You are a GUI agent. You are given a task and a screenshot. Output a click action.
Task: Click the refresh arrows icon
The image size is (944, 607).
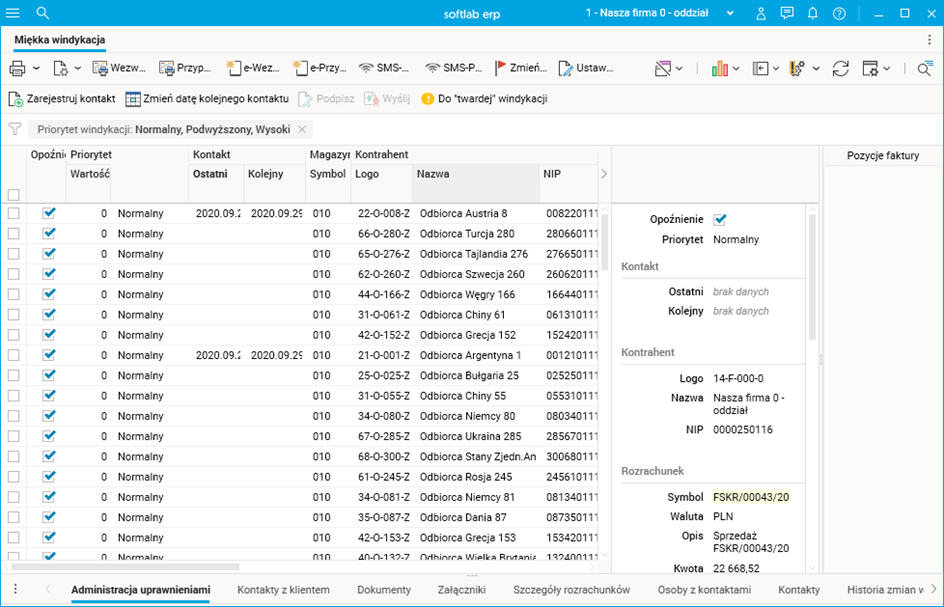(x=840, y=68)
